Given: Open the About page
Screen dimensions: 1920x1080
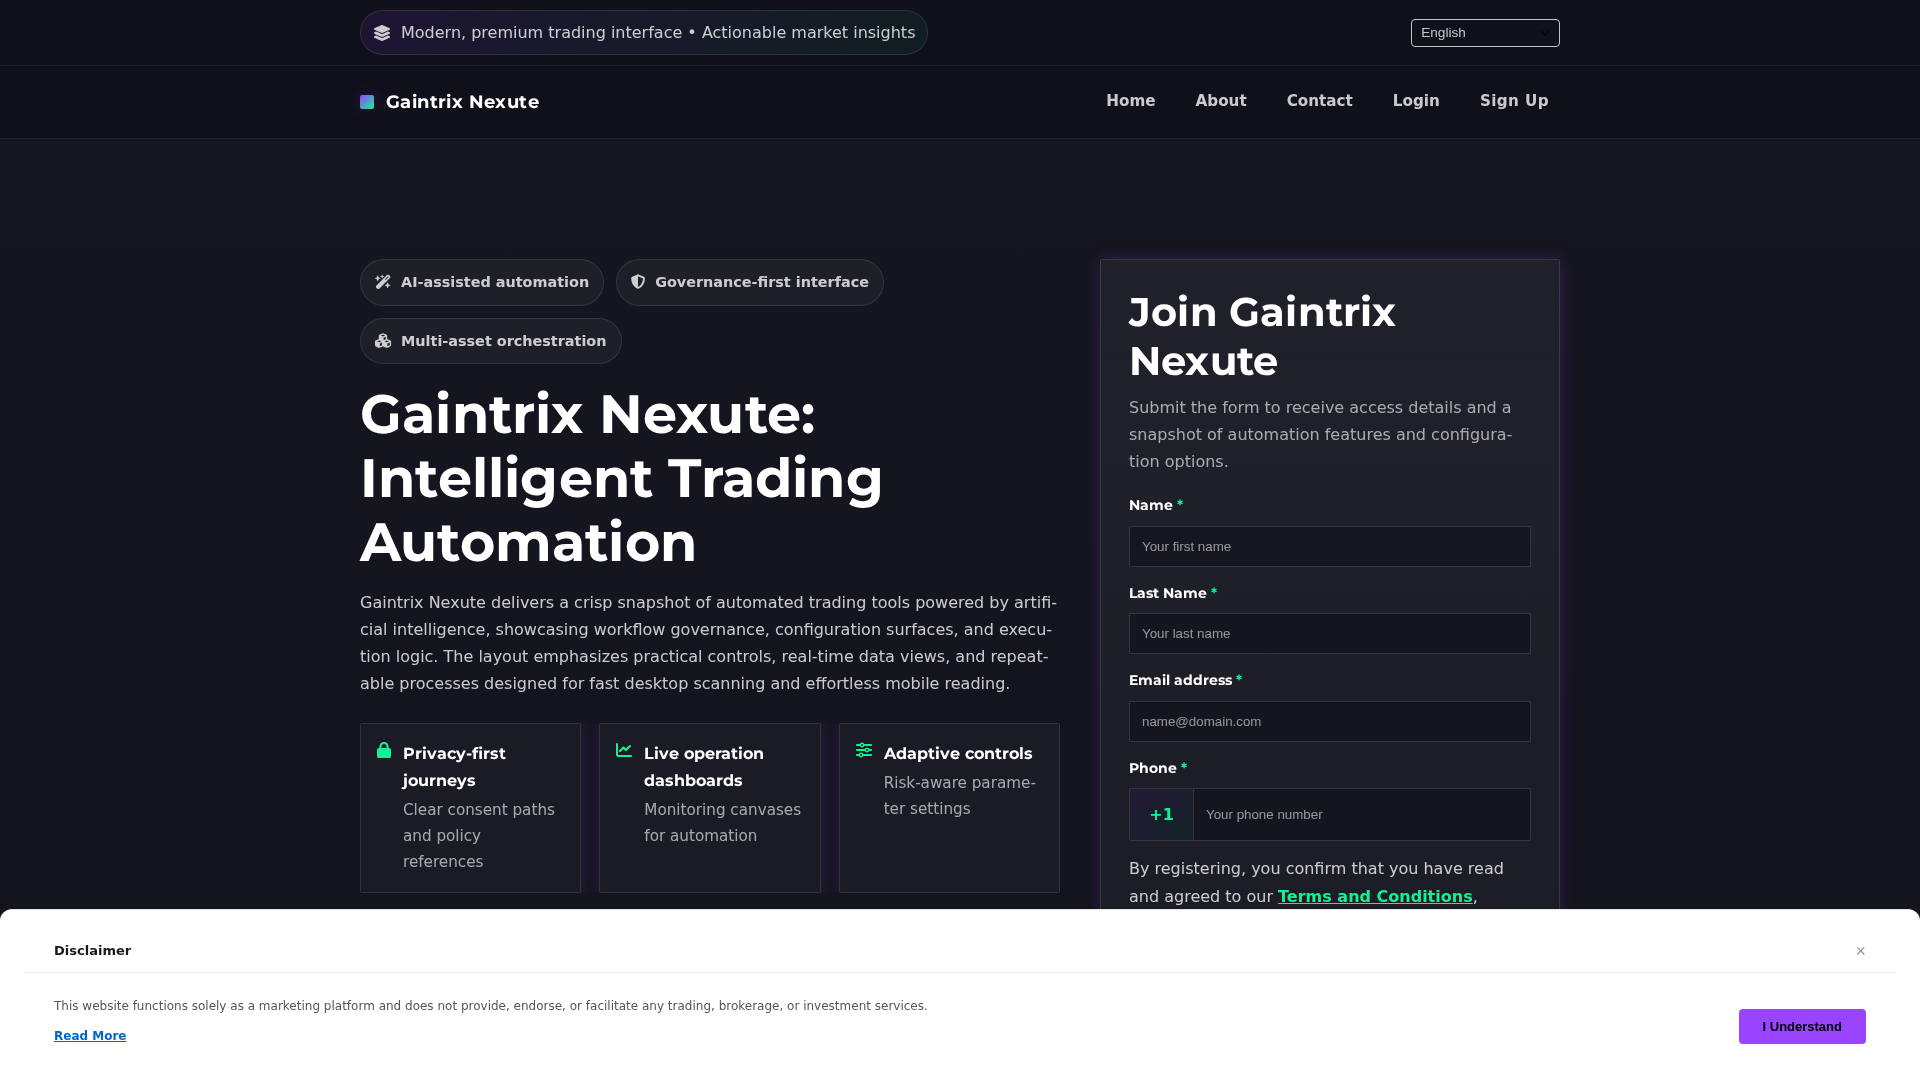Looking at the screenshot, I should tap(1220, 101).
